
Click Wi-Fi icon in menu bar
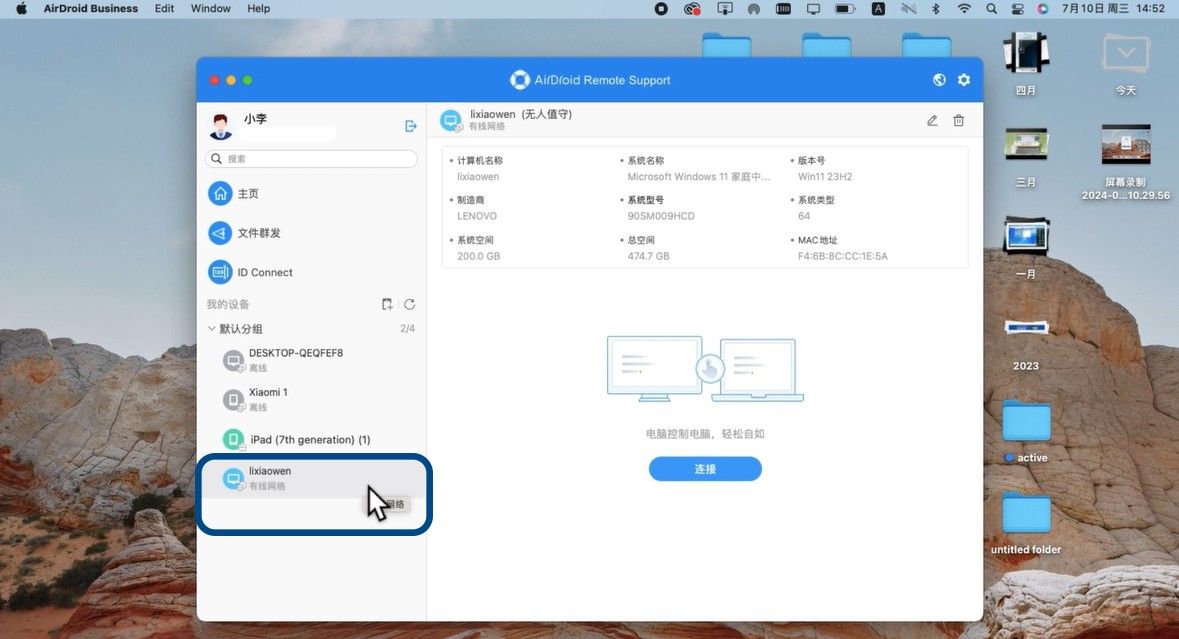964,8
